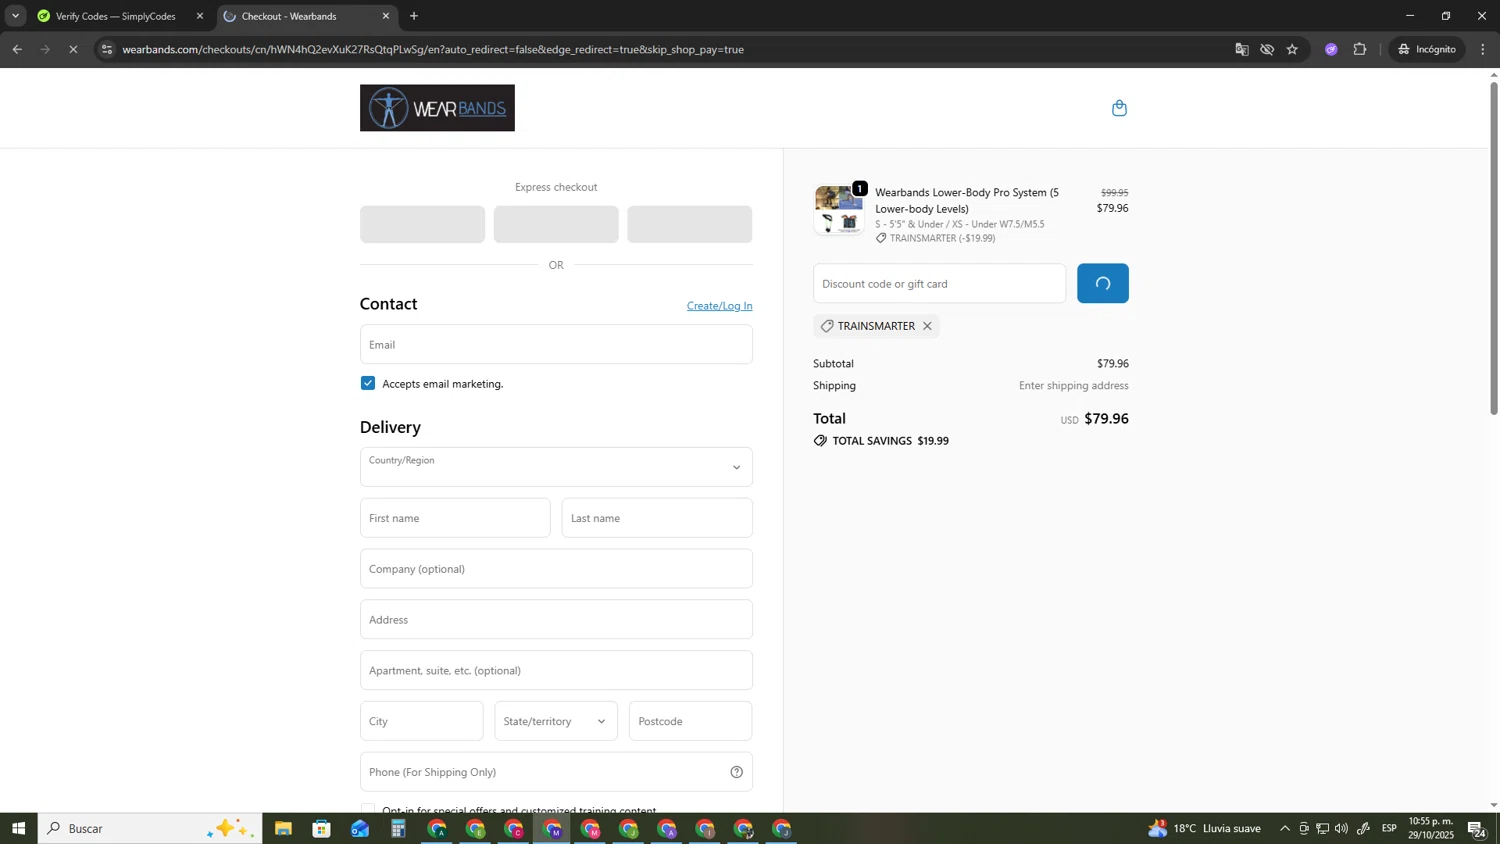Switch to Verify Codes — SimplyCodes tab
1500x844 pixels.
point(115,16)
